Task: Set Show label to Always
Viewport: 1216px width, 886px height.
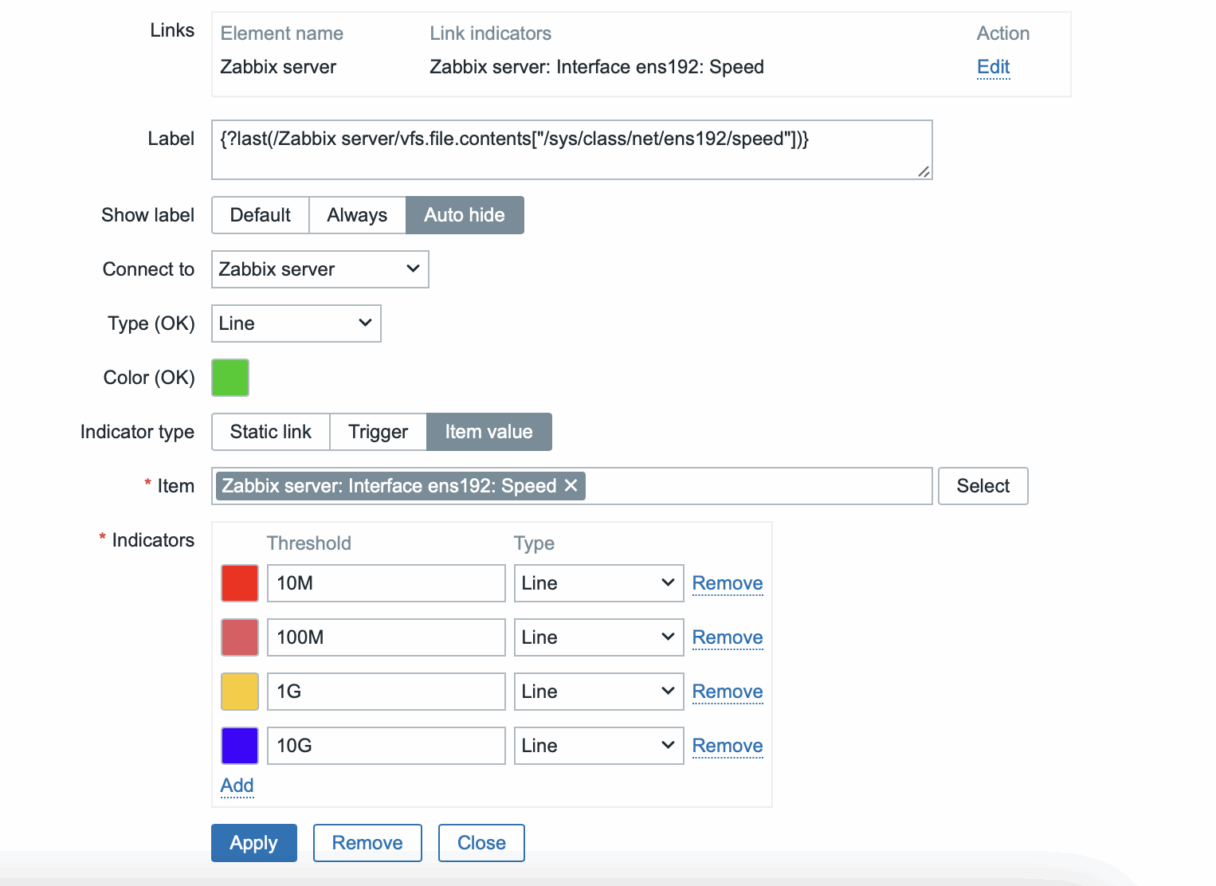Action: tap(357, 215)
